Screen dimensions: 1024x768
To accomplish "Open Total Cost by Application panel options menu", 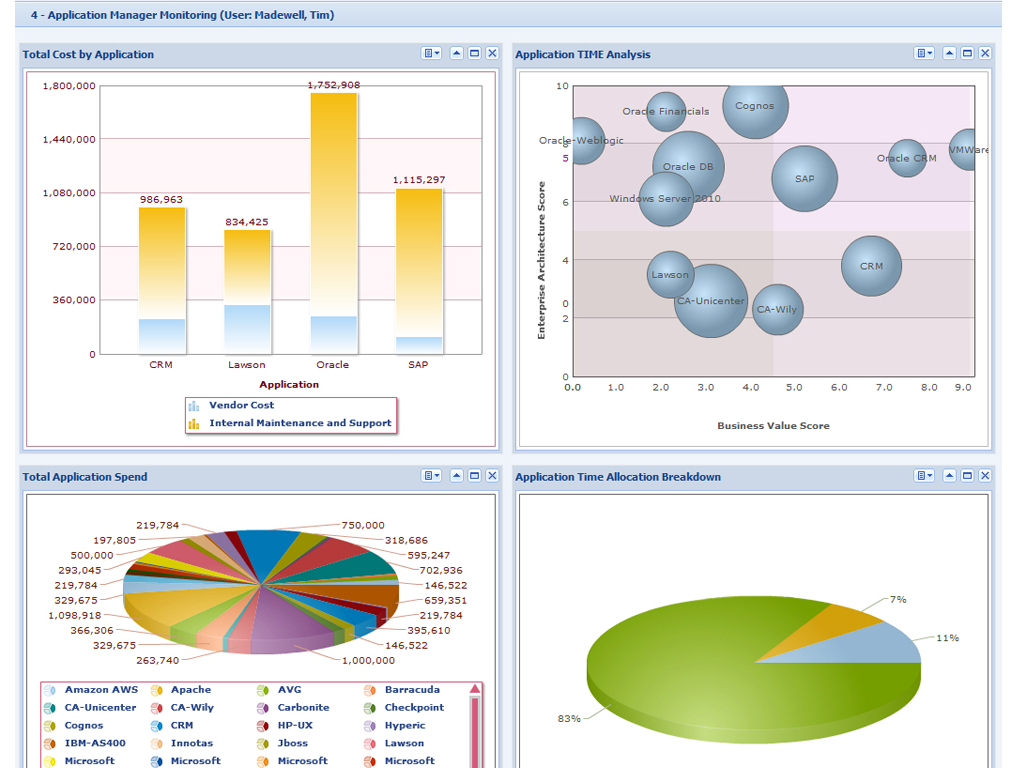I will [x=431, y=54].
